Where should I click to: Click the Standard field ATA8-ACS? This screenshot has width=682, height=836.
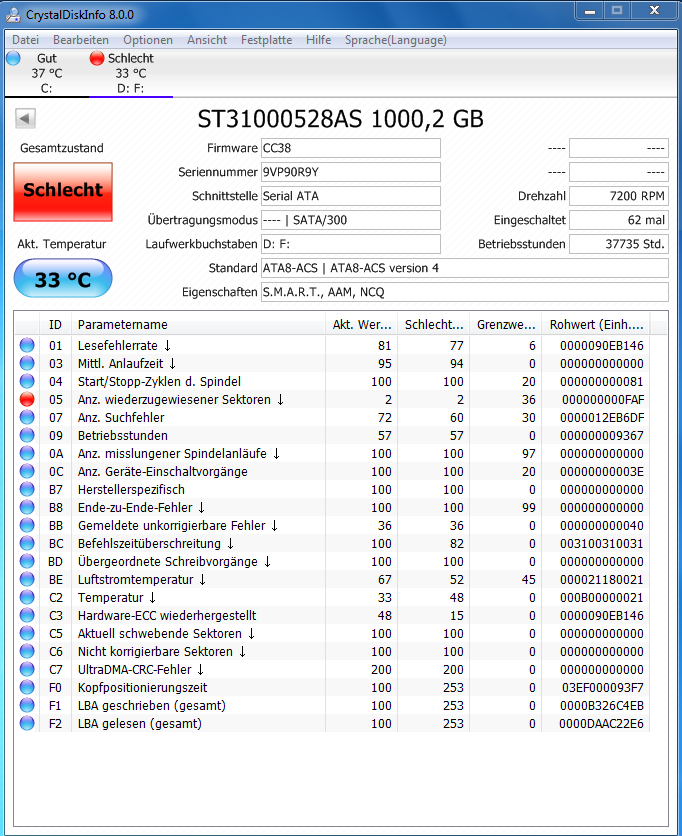[x=464, y=268]
